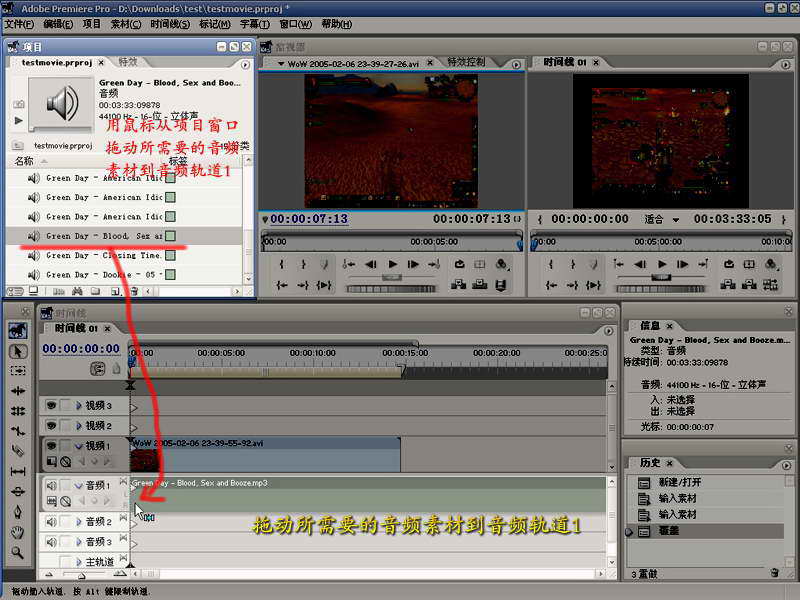800x600 pixels.
Task: Expand the 视频 3 track triangle
Action: 79,405
